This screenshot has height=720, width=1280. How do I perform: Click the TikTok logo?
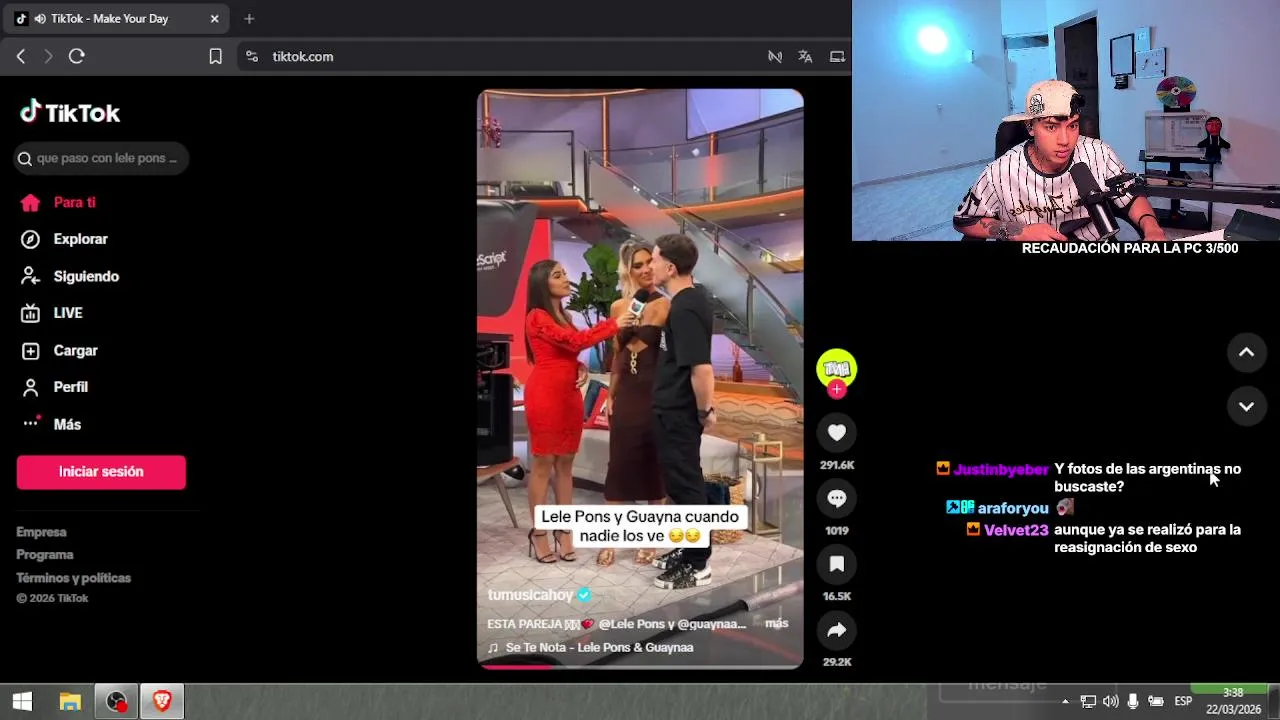(x=70, y=113)
